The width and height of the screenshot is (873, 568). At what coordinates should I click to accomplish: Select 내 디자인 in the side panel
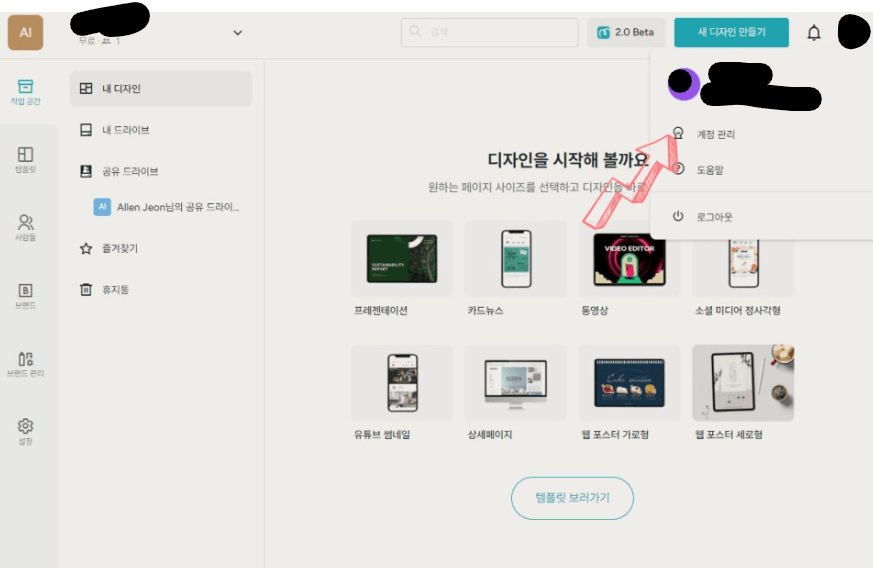[x=160, y=89]
